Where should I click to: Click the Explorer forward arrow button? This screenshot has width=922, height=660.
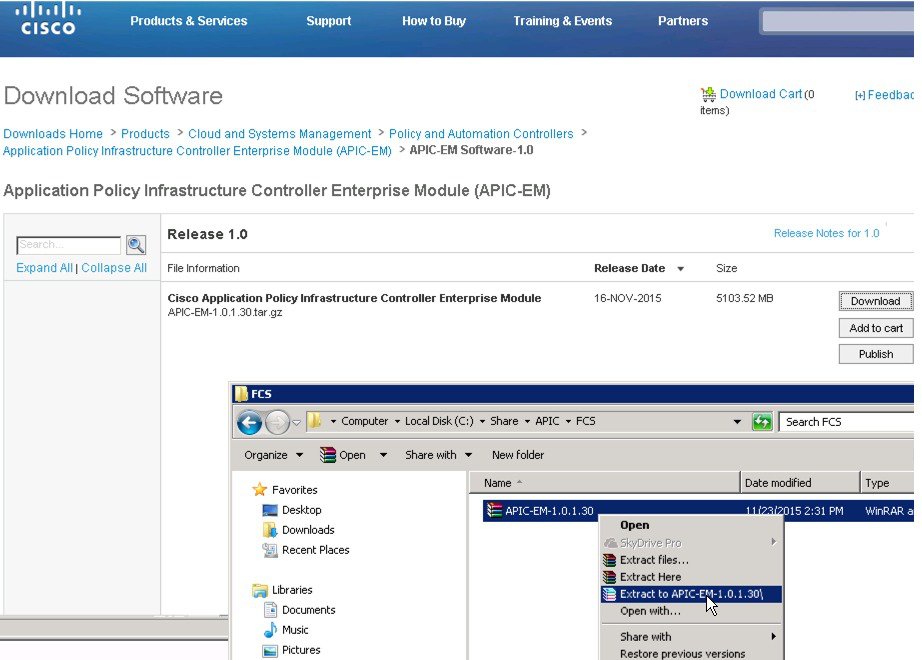(278, 422)
